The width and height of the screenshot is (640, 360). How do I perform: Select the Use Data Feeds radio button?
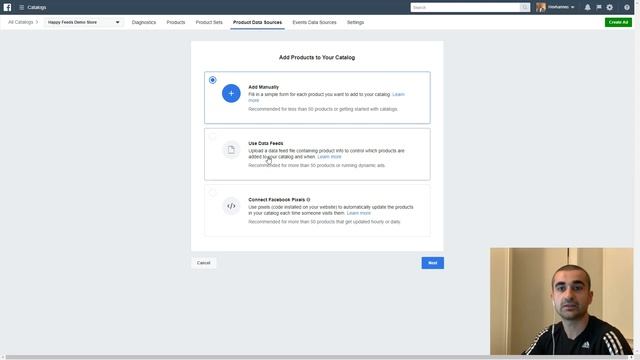click(x=212, y=136)
